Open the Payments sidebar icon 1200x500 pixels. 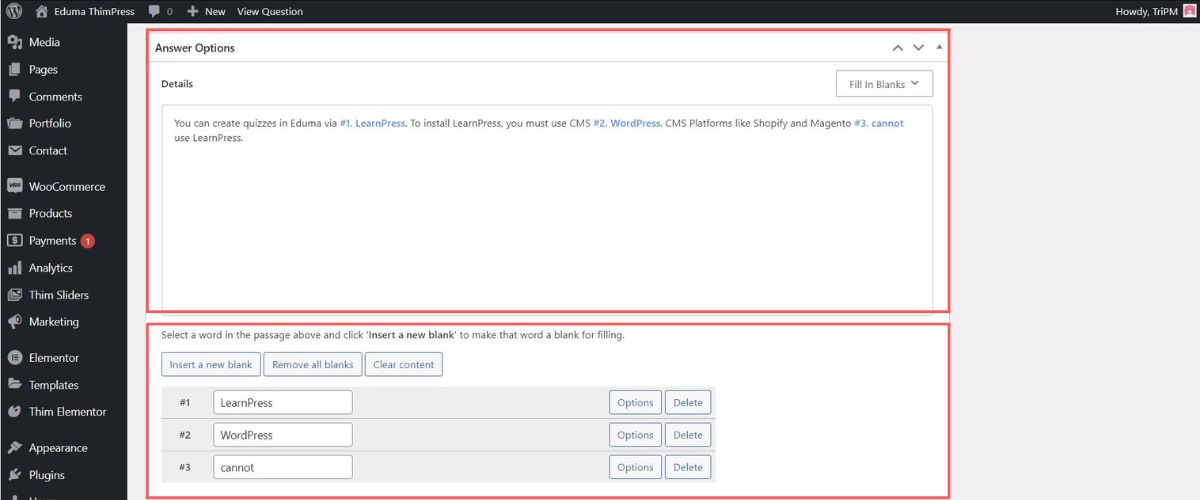[x=15, y=240]
